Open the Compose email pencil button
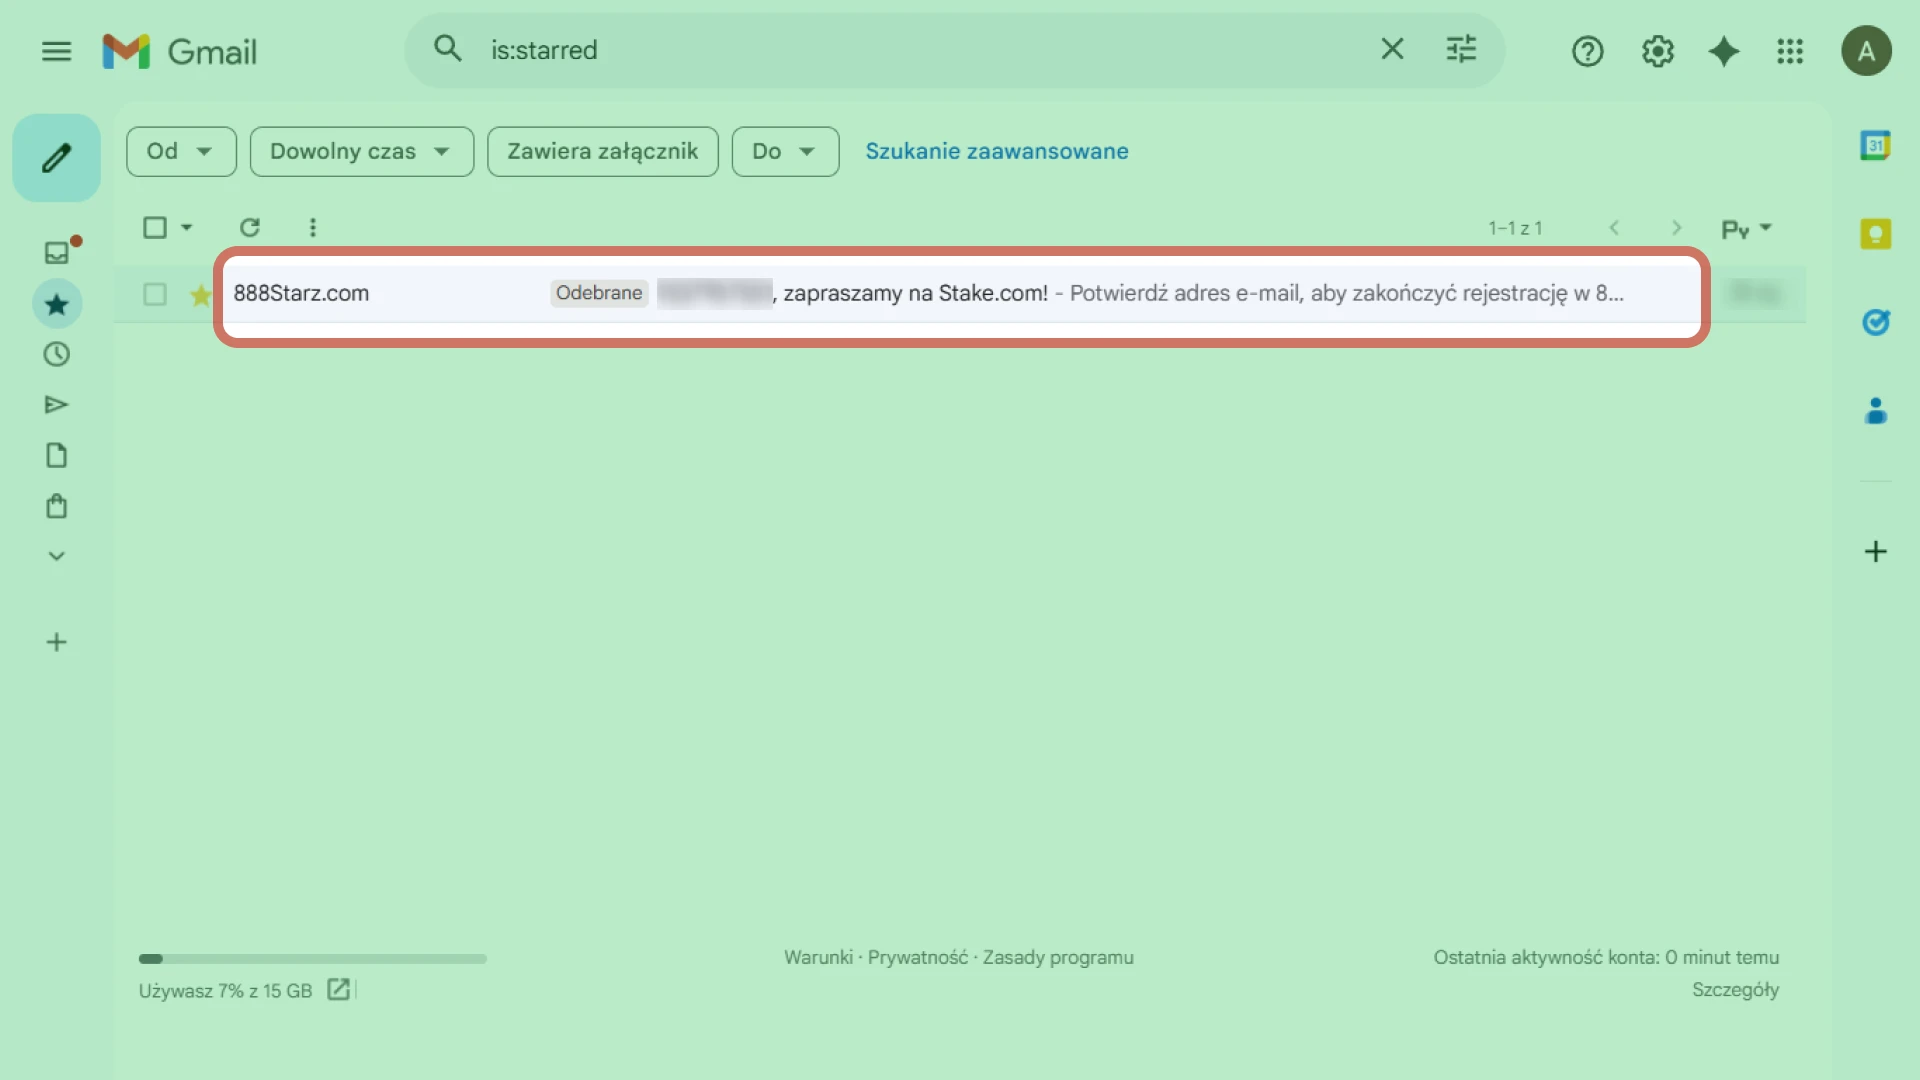Viewport: 1920px width, 1080px height. pyautogui.click(x=56, y=157)
